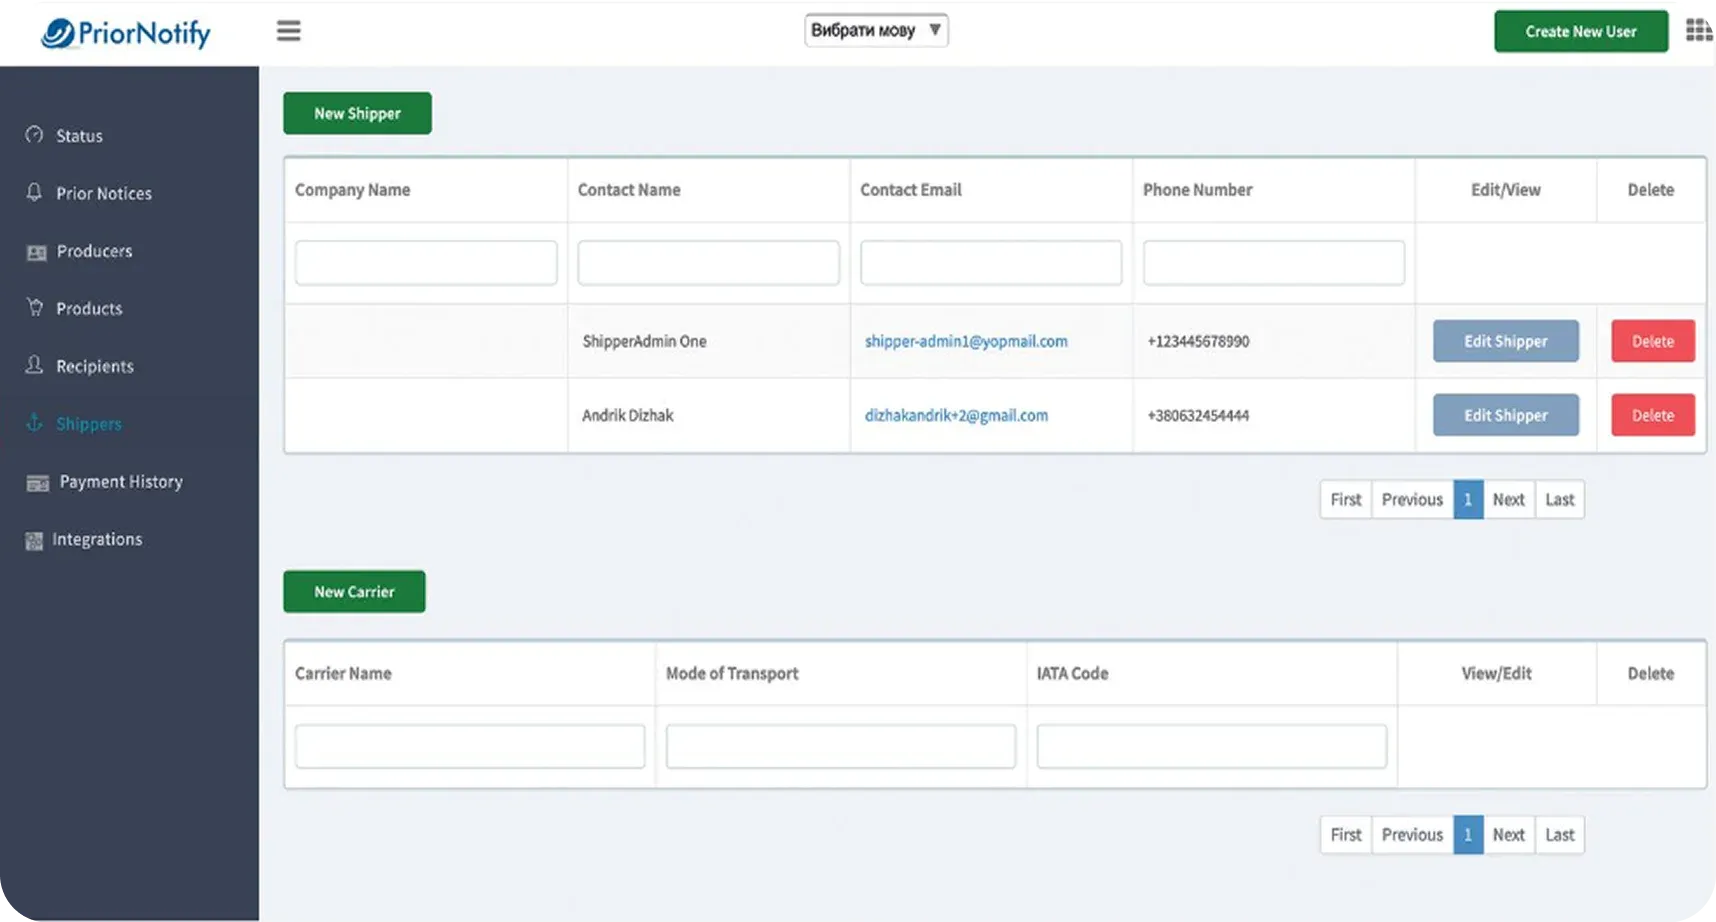Go to Payment History menu item
Viewport: 1716px width, 922px height.
tap(120, 482)
